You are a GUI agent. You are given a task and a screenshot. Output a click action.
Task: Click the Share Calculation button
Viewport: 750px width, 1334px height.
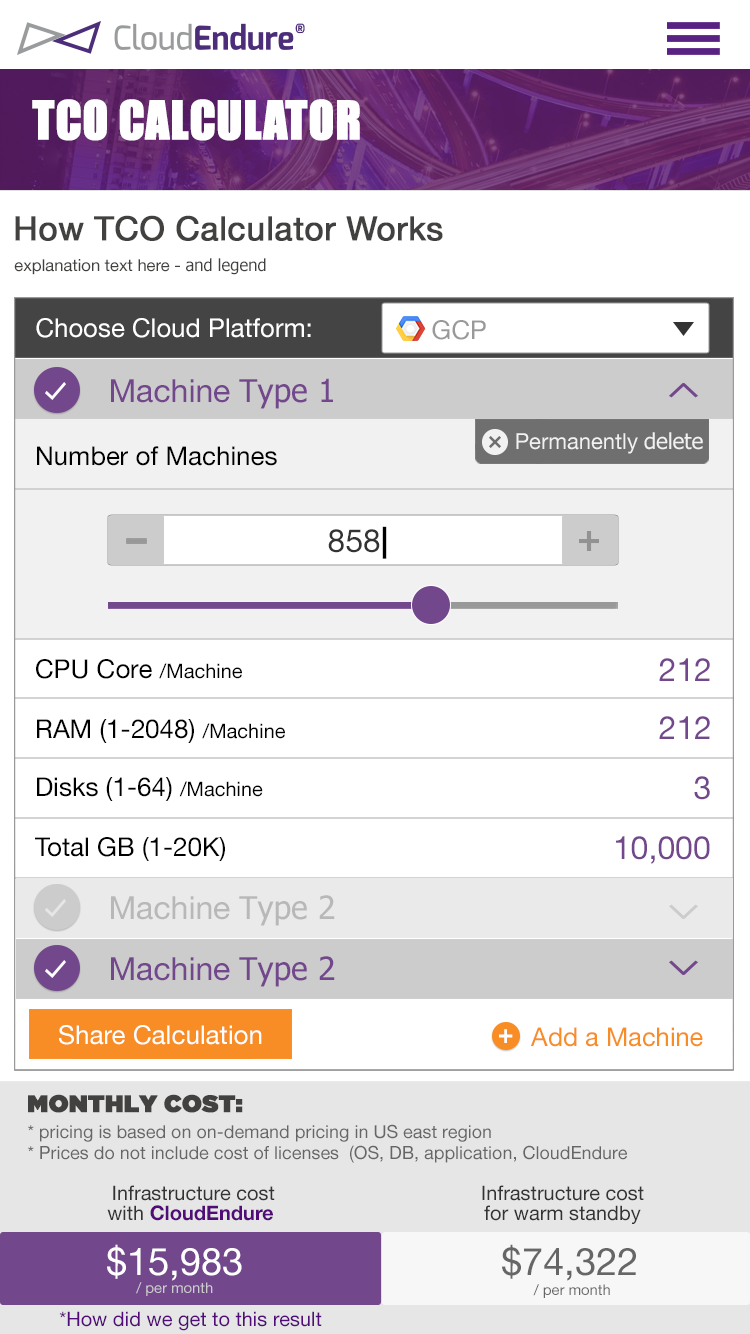pos(160,1035)
